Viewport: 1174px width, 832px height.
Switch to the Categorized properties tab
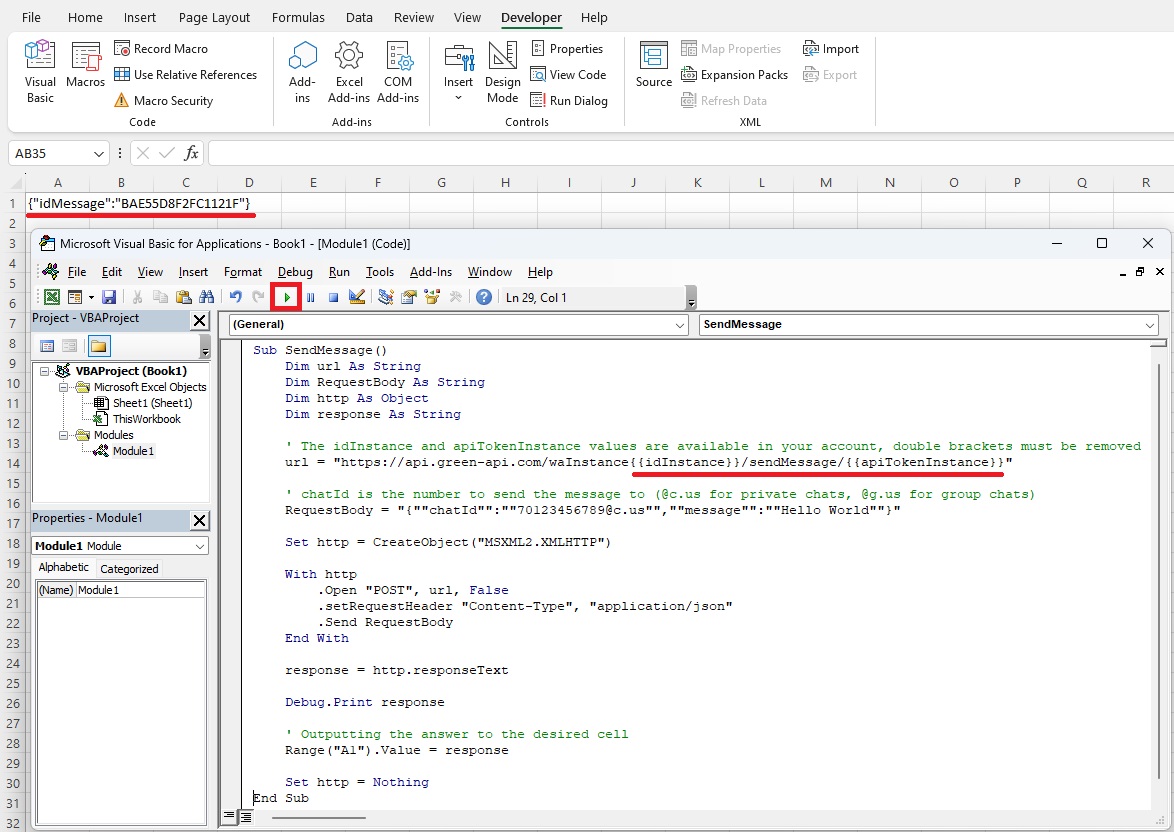[129, 569]
